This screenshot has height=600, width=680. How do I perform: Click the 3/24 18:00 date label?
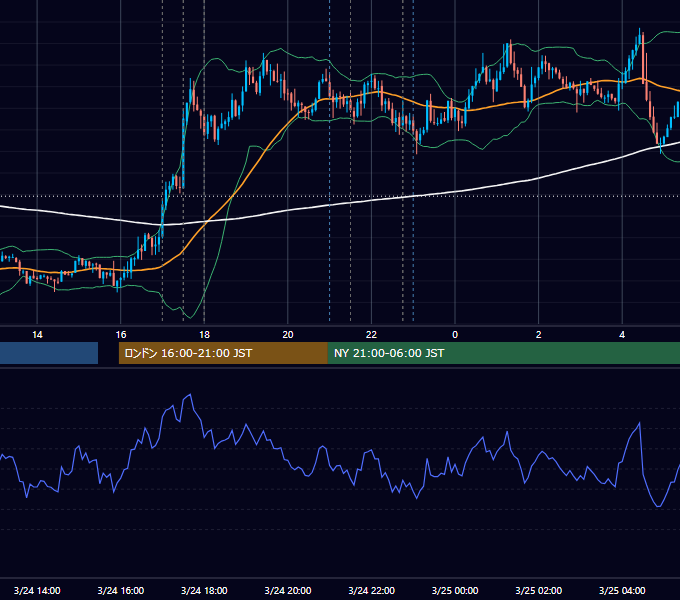204,590
